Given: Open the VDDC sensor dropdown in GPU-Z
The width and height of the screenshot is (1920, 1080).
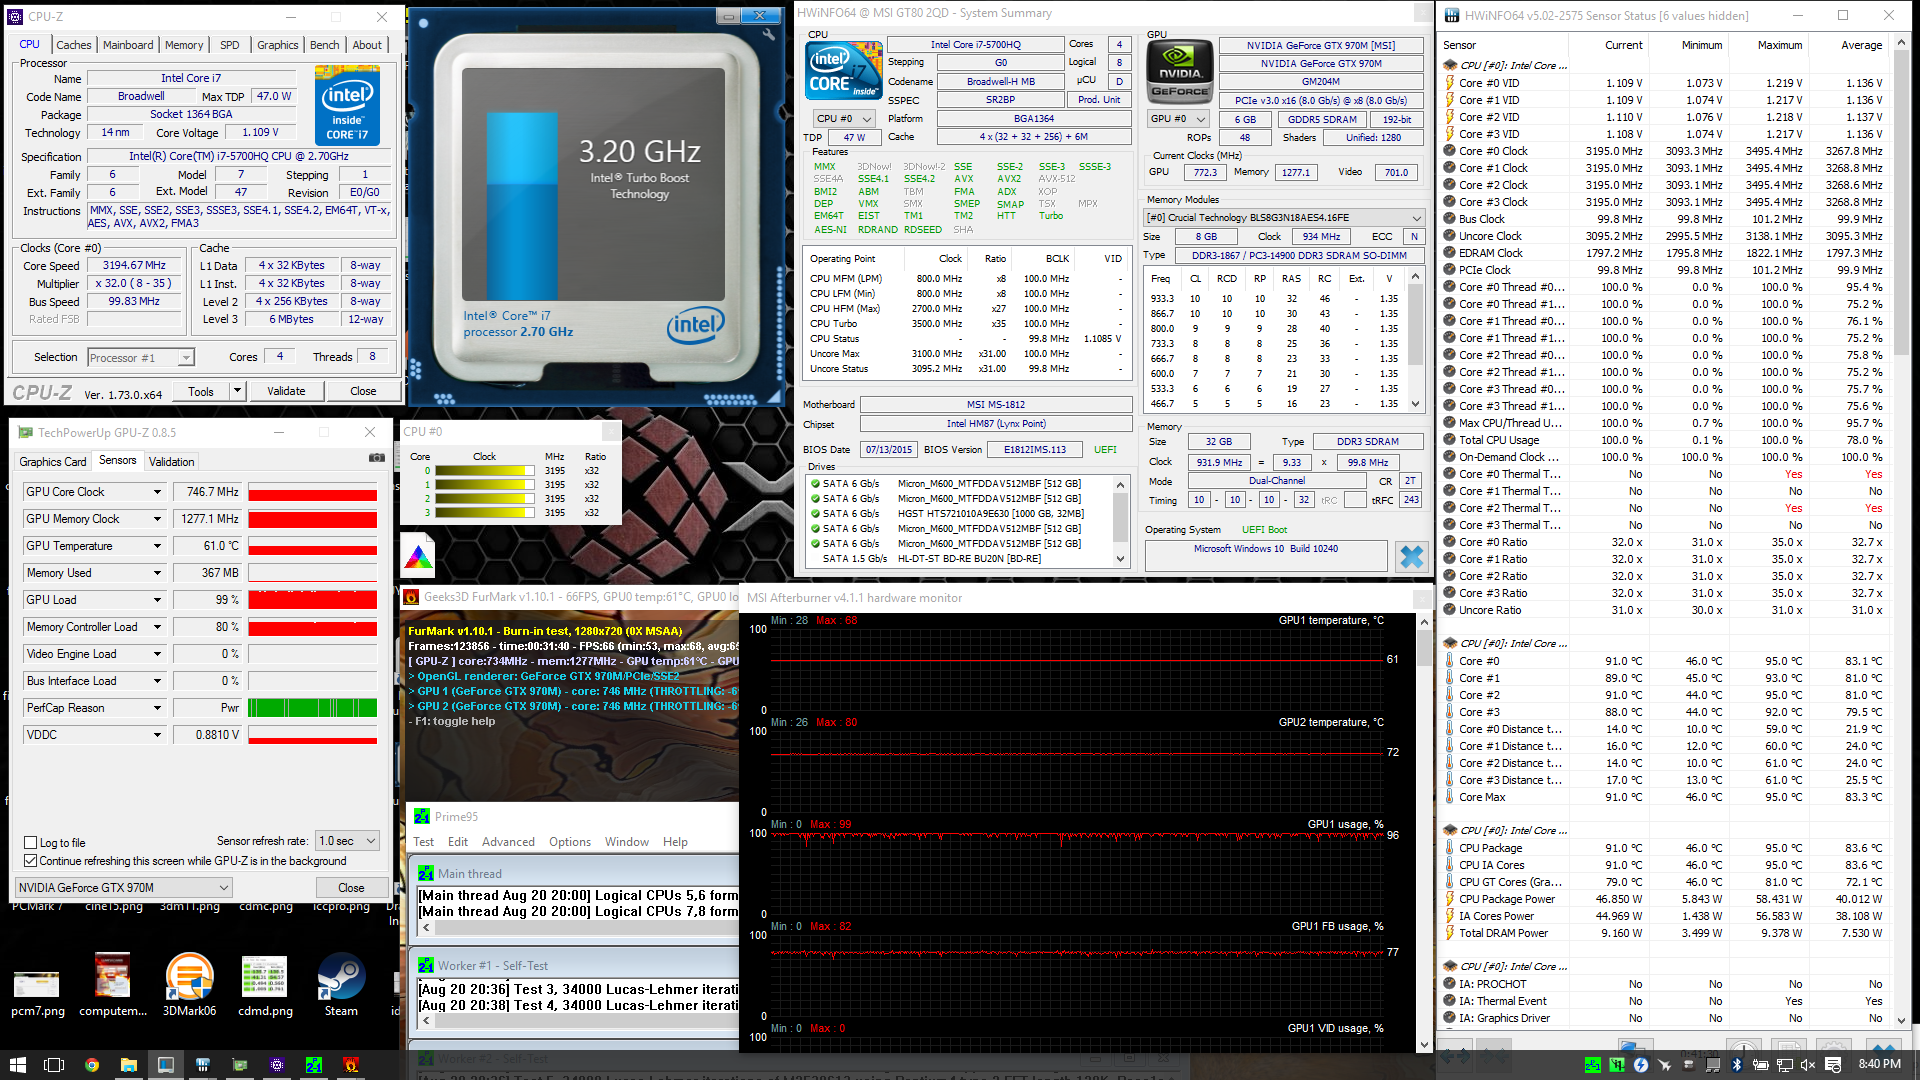Looking at the screenshot, I should pyautogui.click(x=157, y=735).
